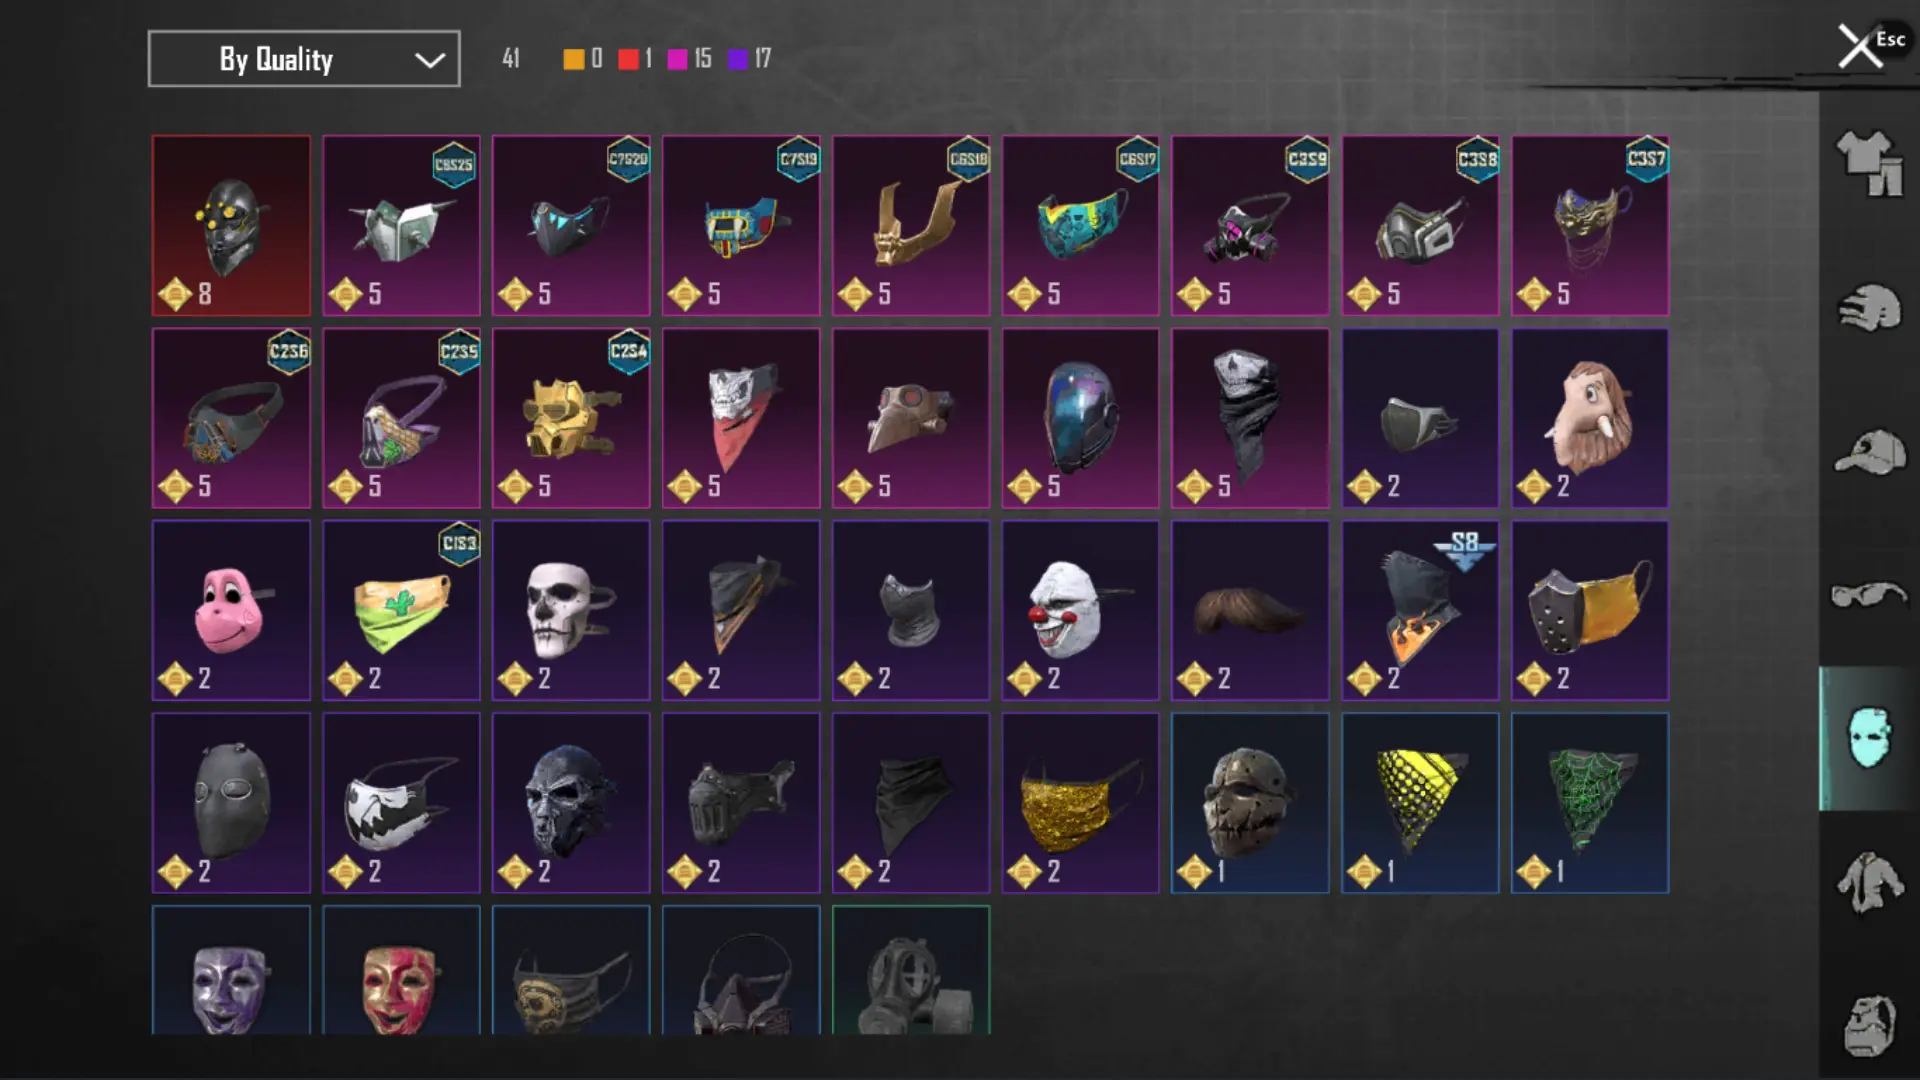Close inventory with the X Esc button
The width and height of the screenshot is (1920, 1080).
(x=1870, y=45)
